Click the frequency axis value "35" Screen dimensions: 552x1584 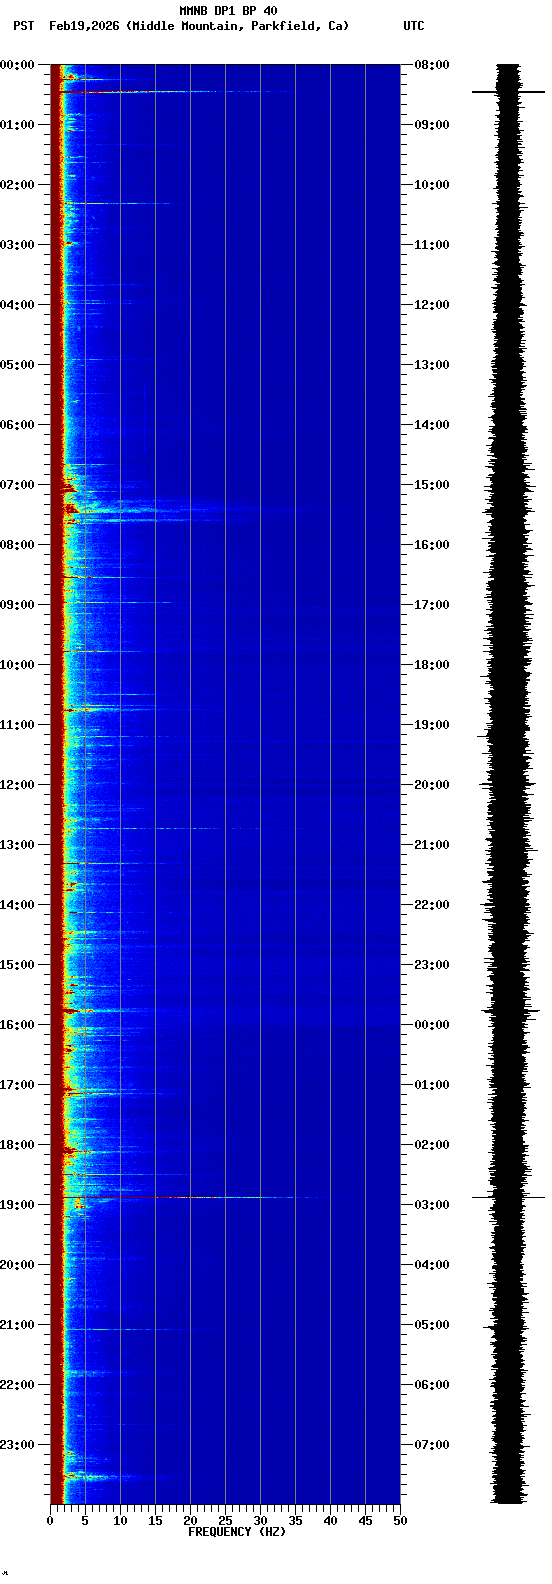295,1521
